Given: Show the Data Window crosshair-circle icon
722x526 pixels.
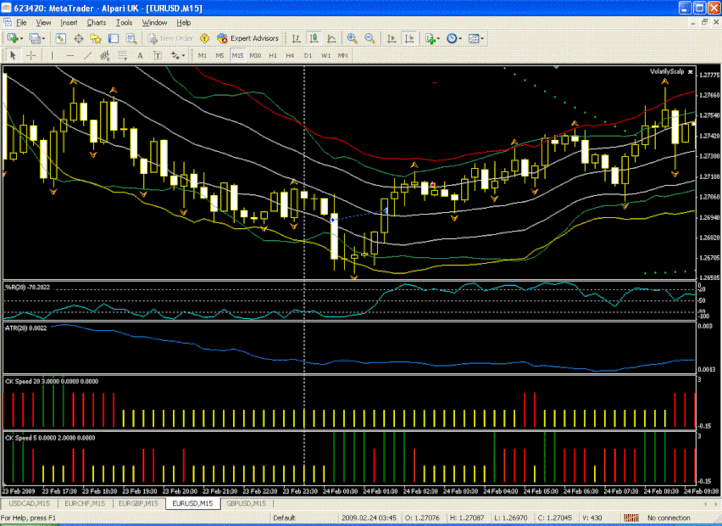Looking at the screenshot, I should pyautogui.click(x=78, y=39).
